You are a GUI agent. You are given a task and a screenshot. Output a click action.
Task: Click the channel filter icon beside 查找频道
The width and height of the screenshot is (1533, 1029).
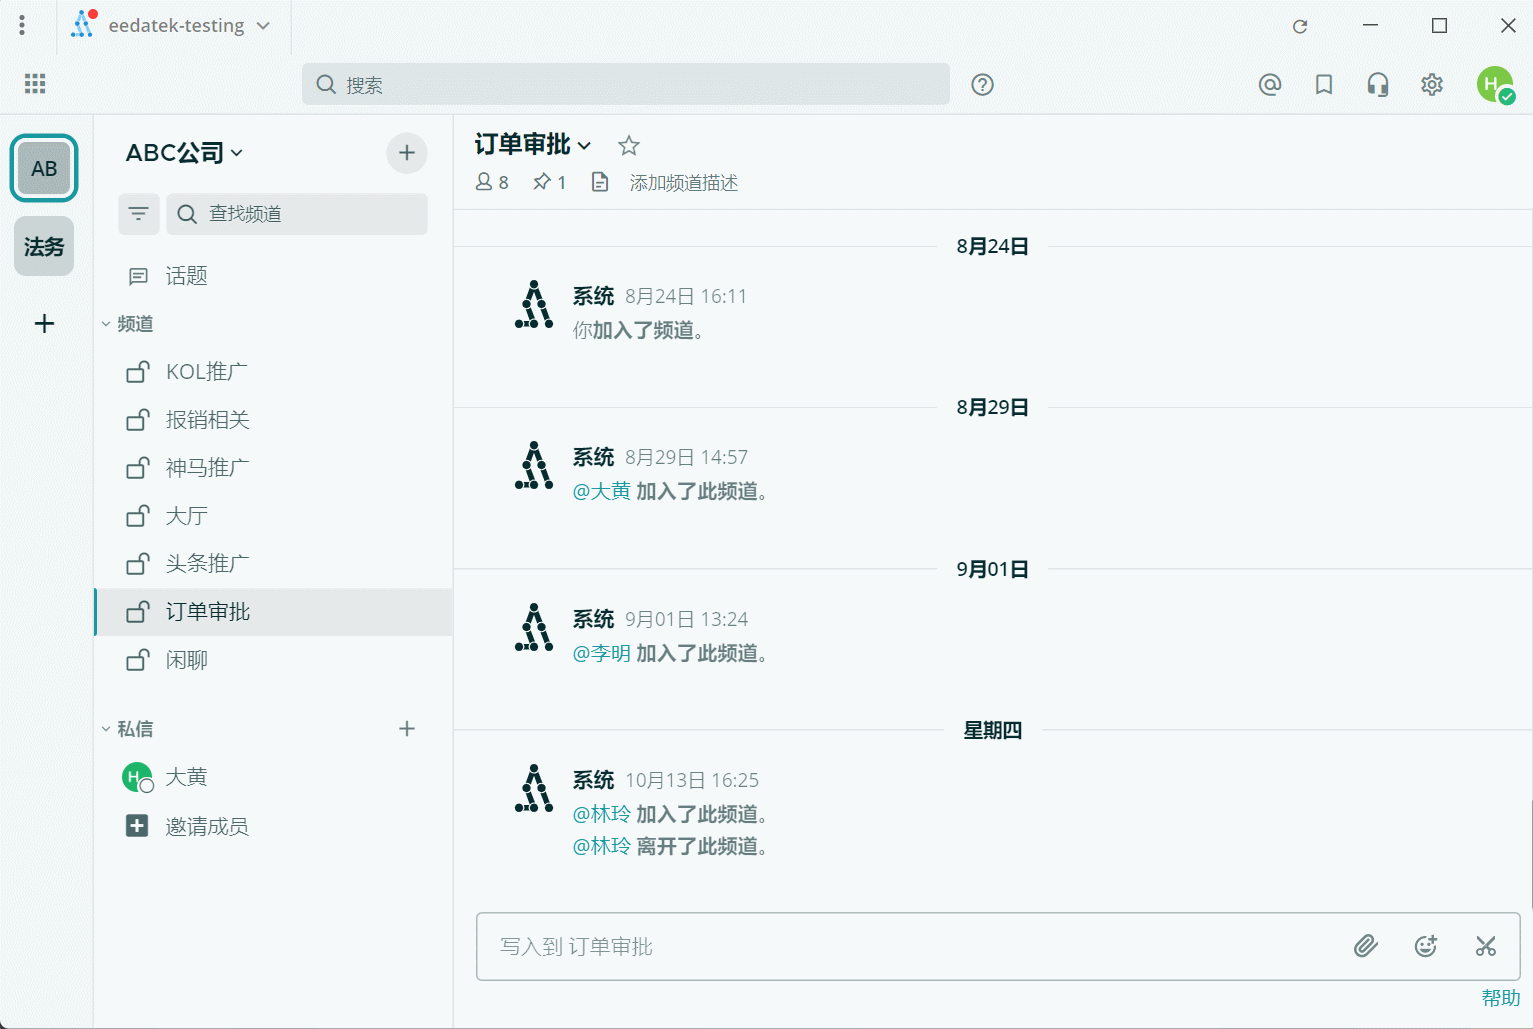point(138,213)
